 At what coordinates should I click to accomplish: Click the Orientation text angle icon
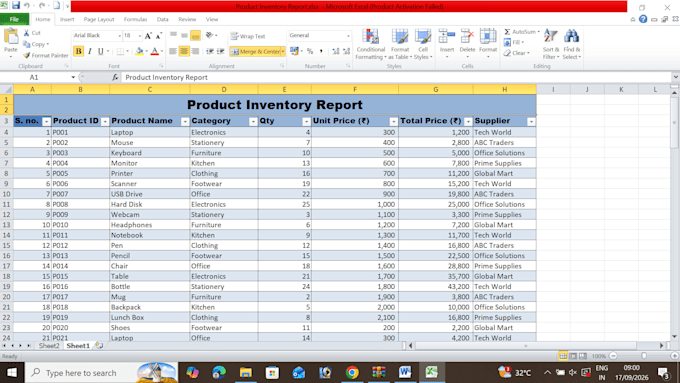[x=209, y=35]
